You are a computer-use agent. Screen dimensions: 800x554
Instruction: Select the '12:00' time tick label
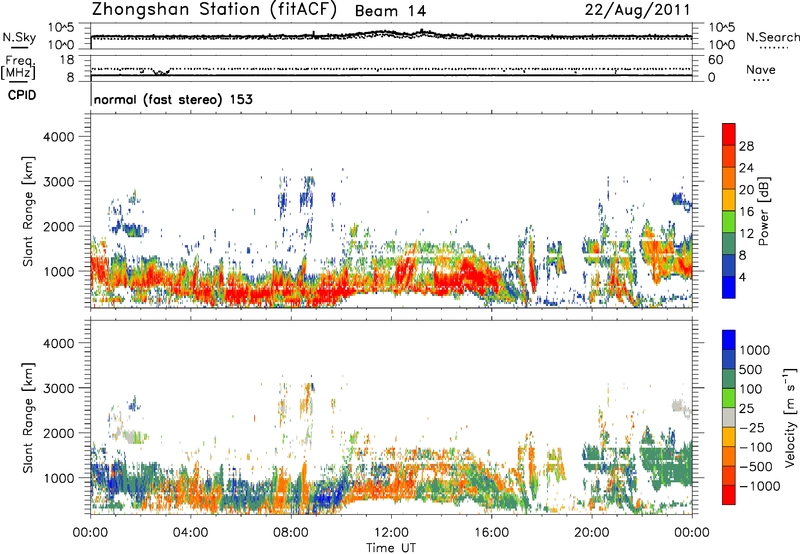click(x=391, y=533)
